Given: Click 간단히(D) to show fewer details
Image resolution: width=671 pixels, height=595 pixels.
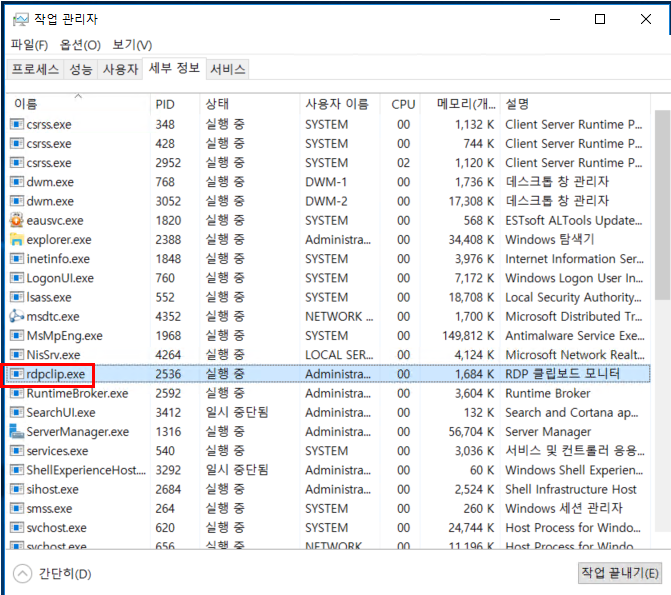Looking at the screenshot, I should point(65,574).
